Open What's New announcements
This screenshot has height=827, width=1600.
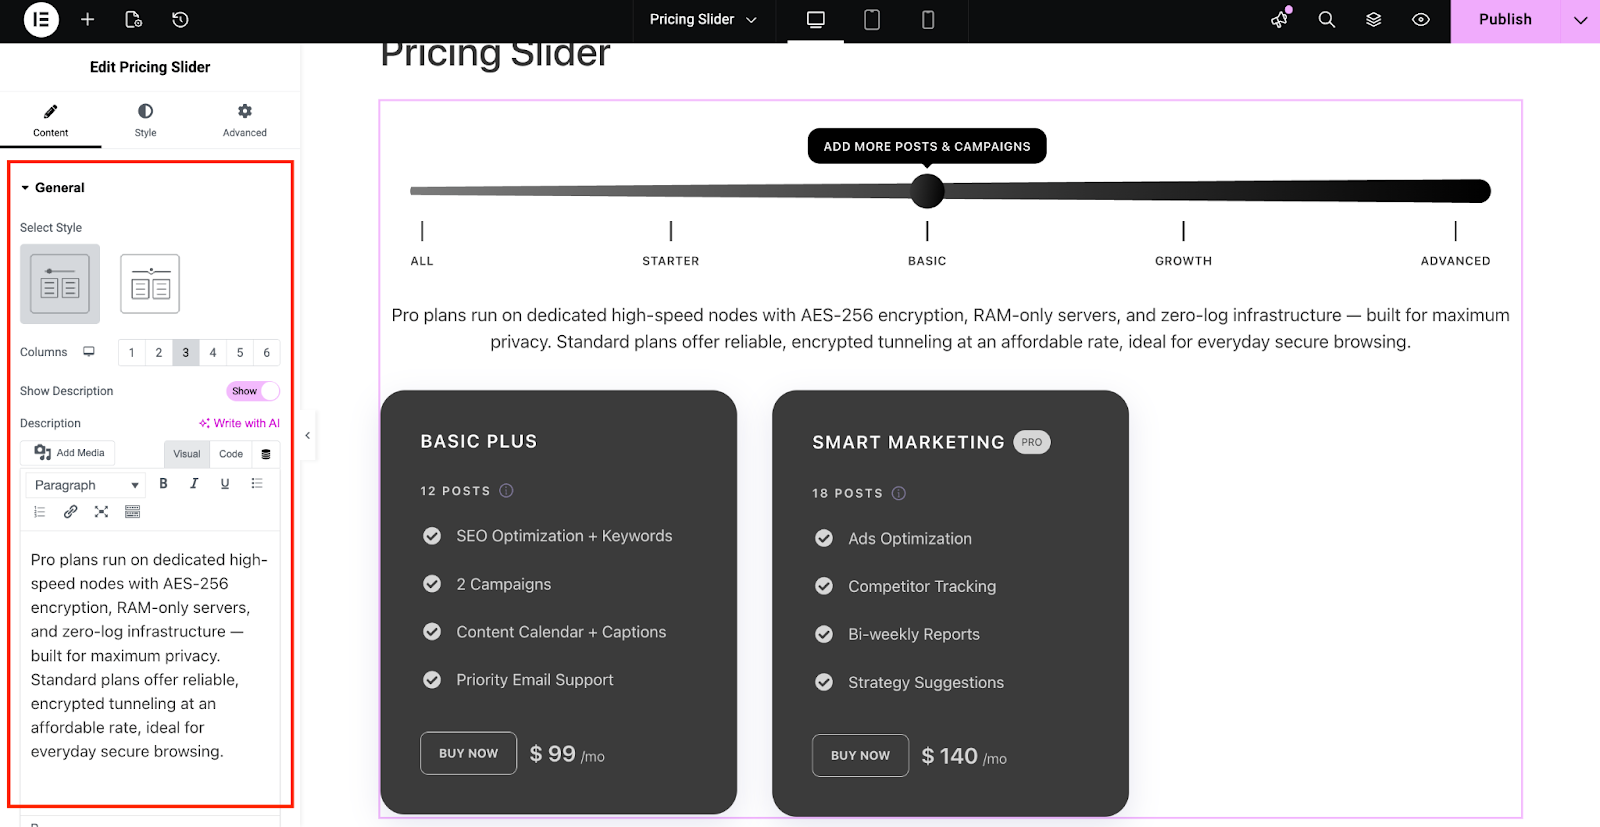point(1279,20)
